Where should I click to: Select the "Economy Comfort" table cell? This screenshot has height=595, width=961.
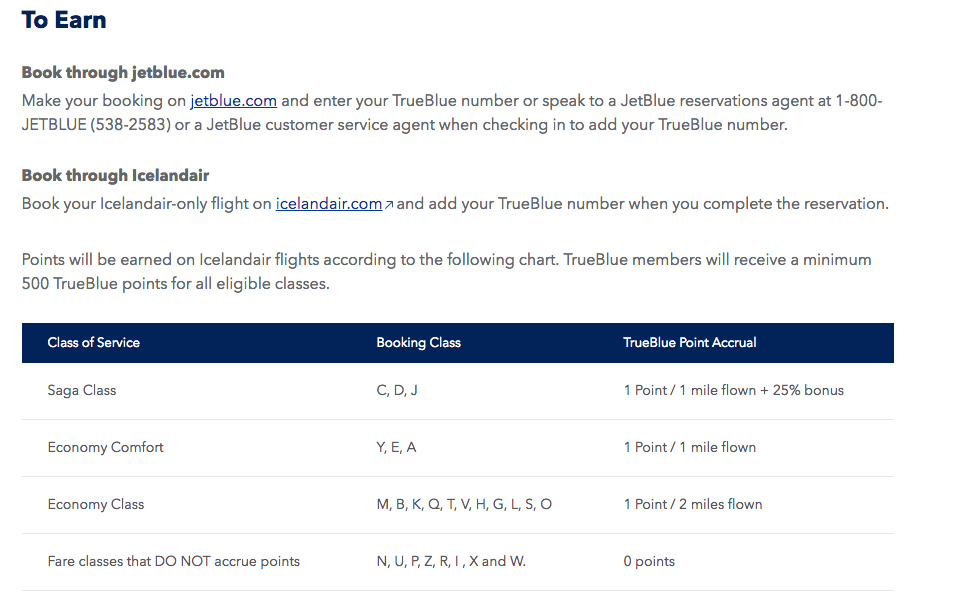105,447
